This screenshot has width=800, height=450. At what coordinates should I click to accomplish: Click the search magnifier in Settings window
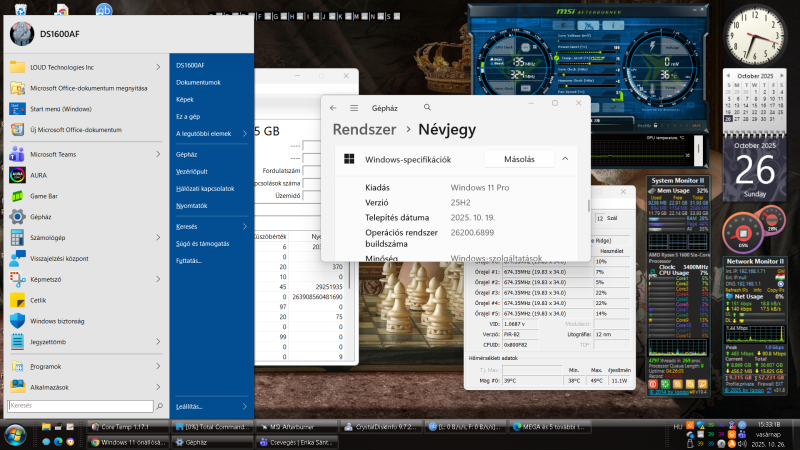point(427,108)
